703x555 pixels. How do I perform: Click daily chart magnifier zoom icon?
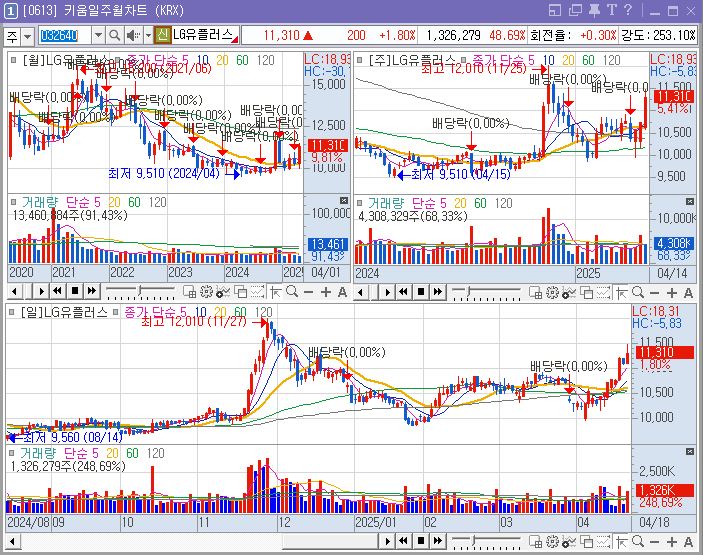638,542
